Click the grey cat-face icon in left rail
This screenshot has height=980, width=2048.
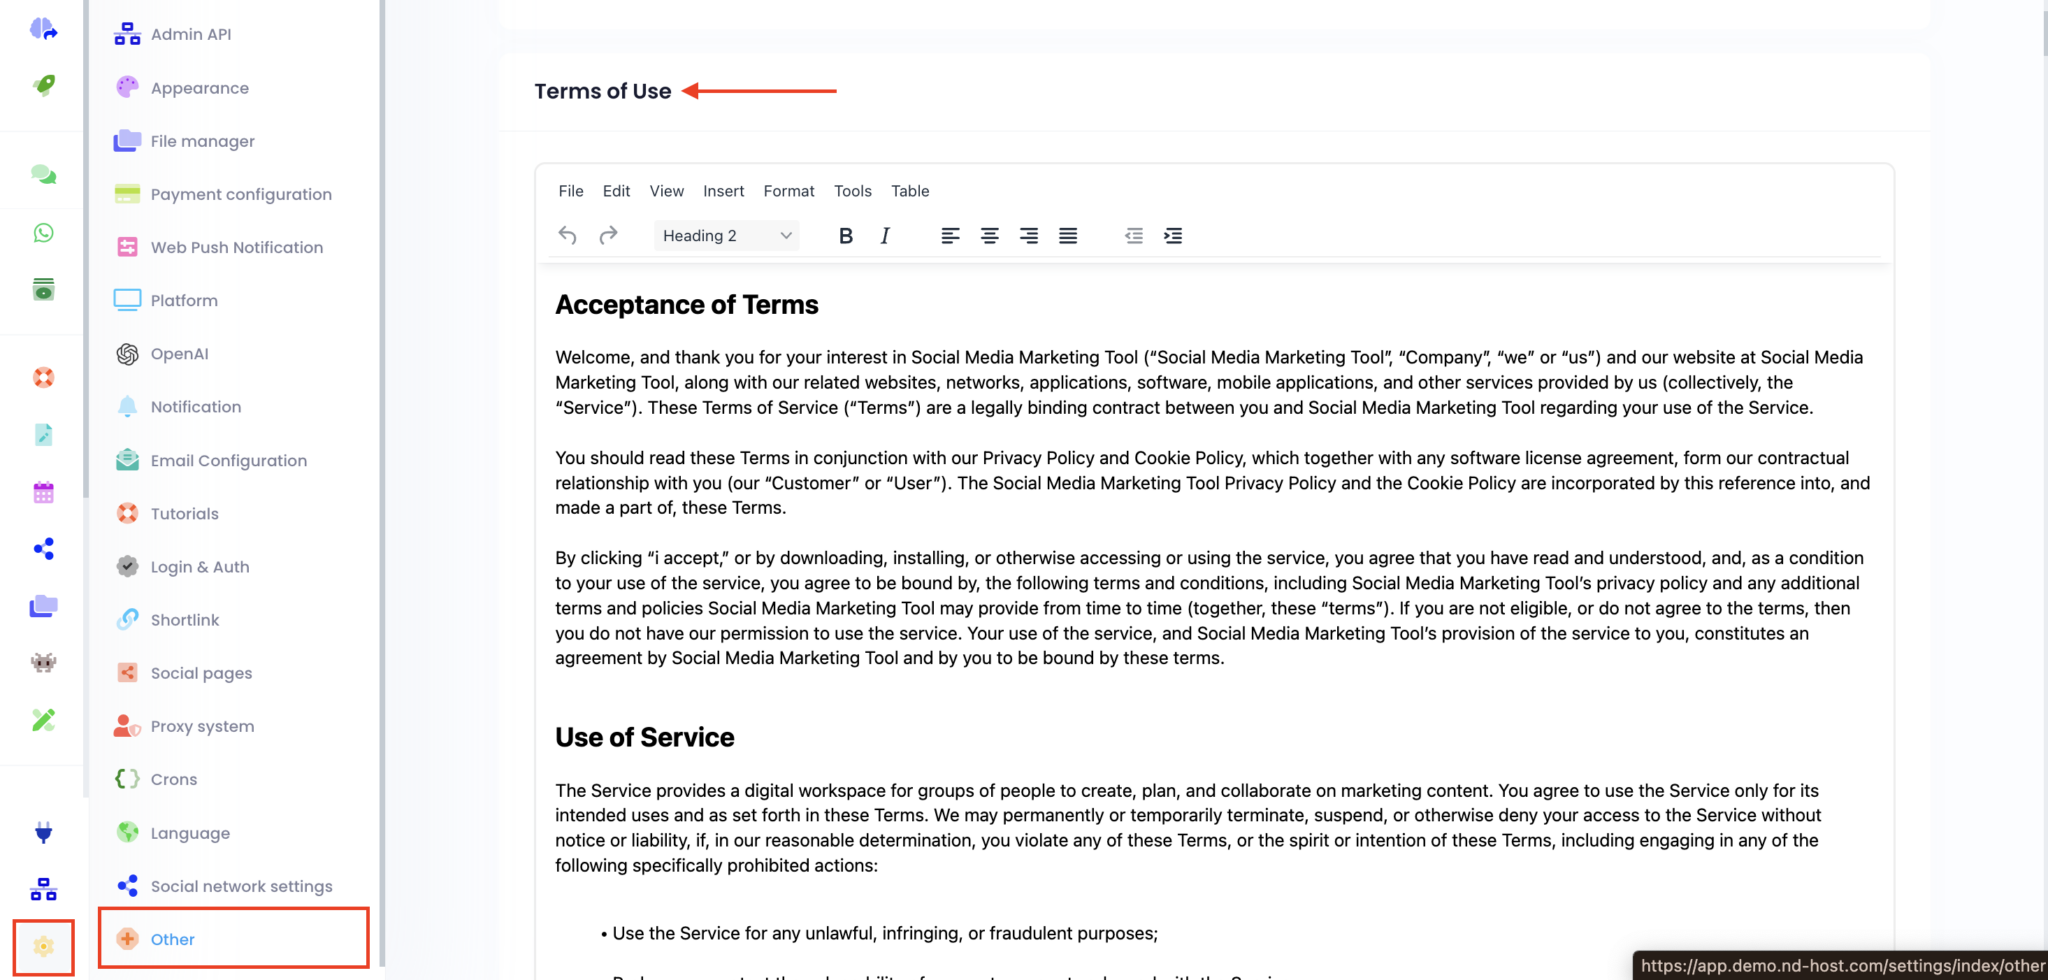pyautogui.click(x=43, y=662)
